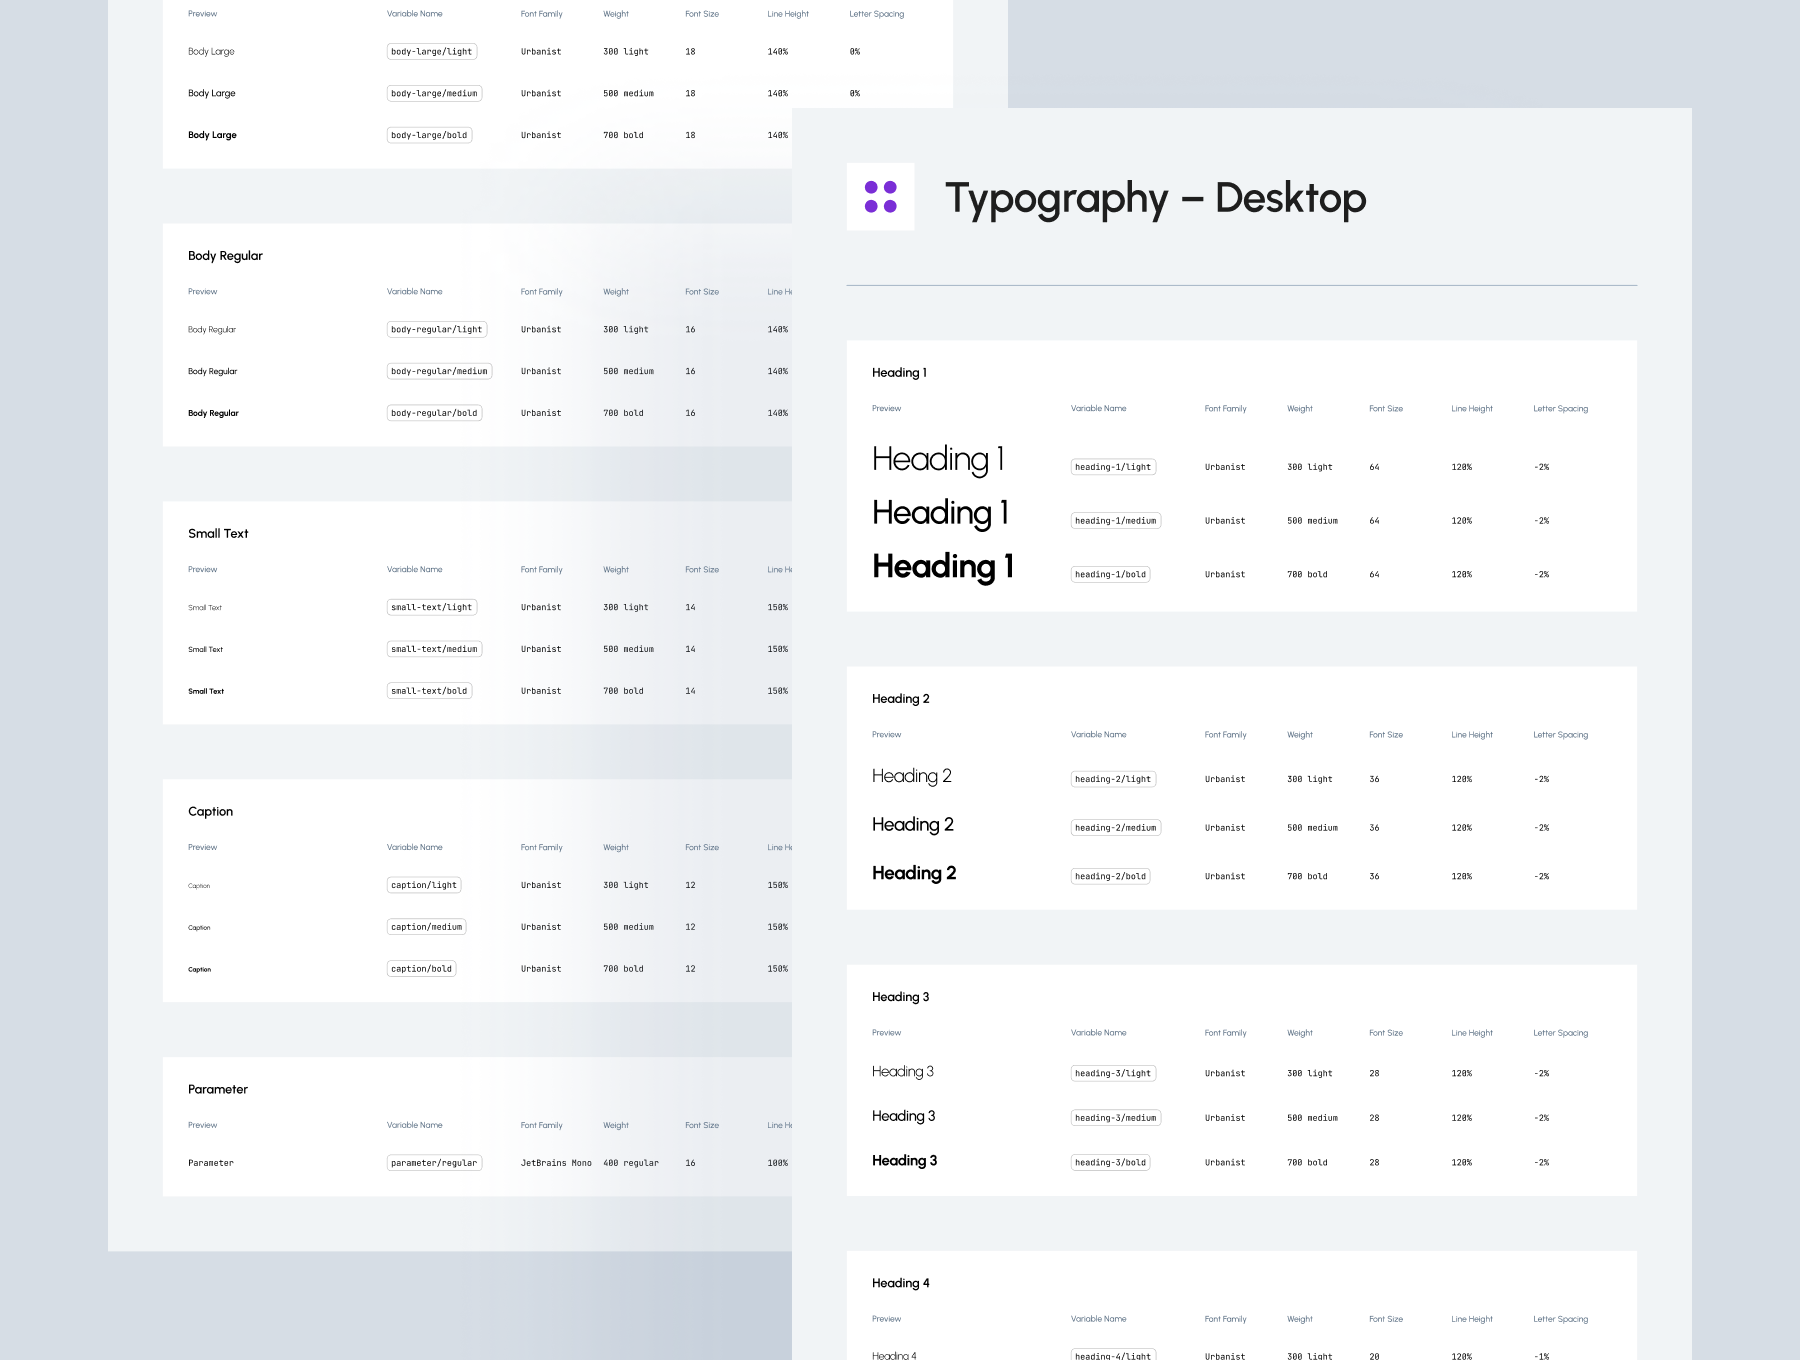Select the heading-2/light variable chip
Viewport: 1800px width, 1360px height.
coord(1113,779)
